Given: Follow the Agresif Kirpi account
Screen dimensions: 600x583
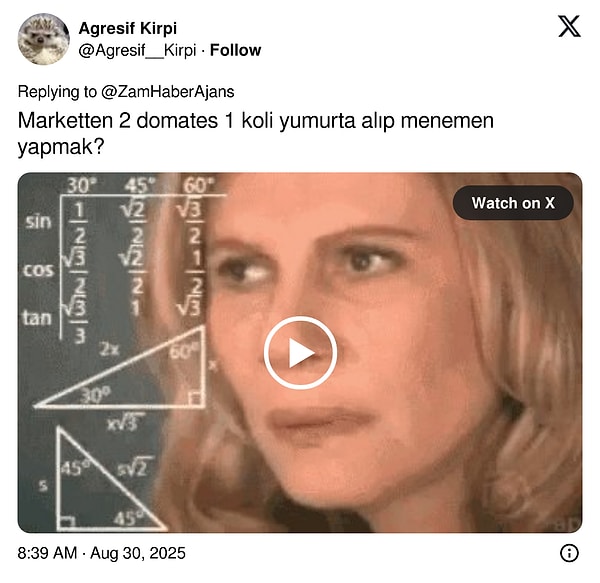Looking at the screenshot, I should 235,50.
